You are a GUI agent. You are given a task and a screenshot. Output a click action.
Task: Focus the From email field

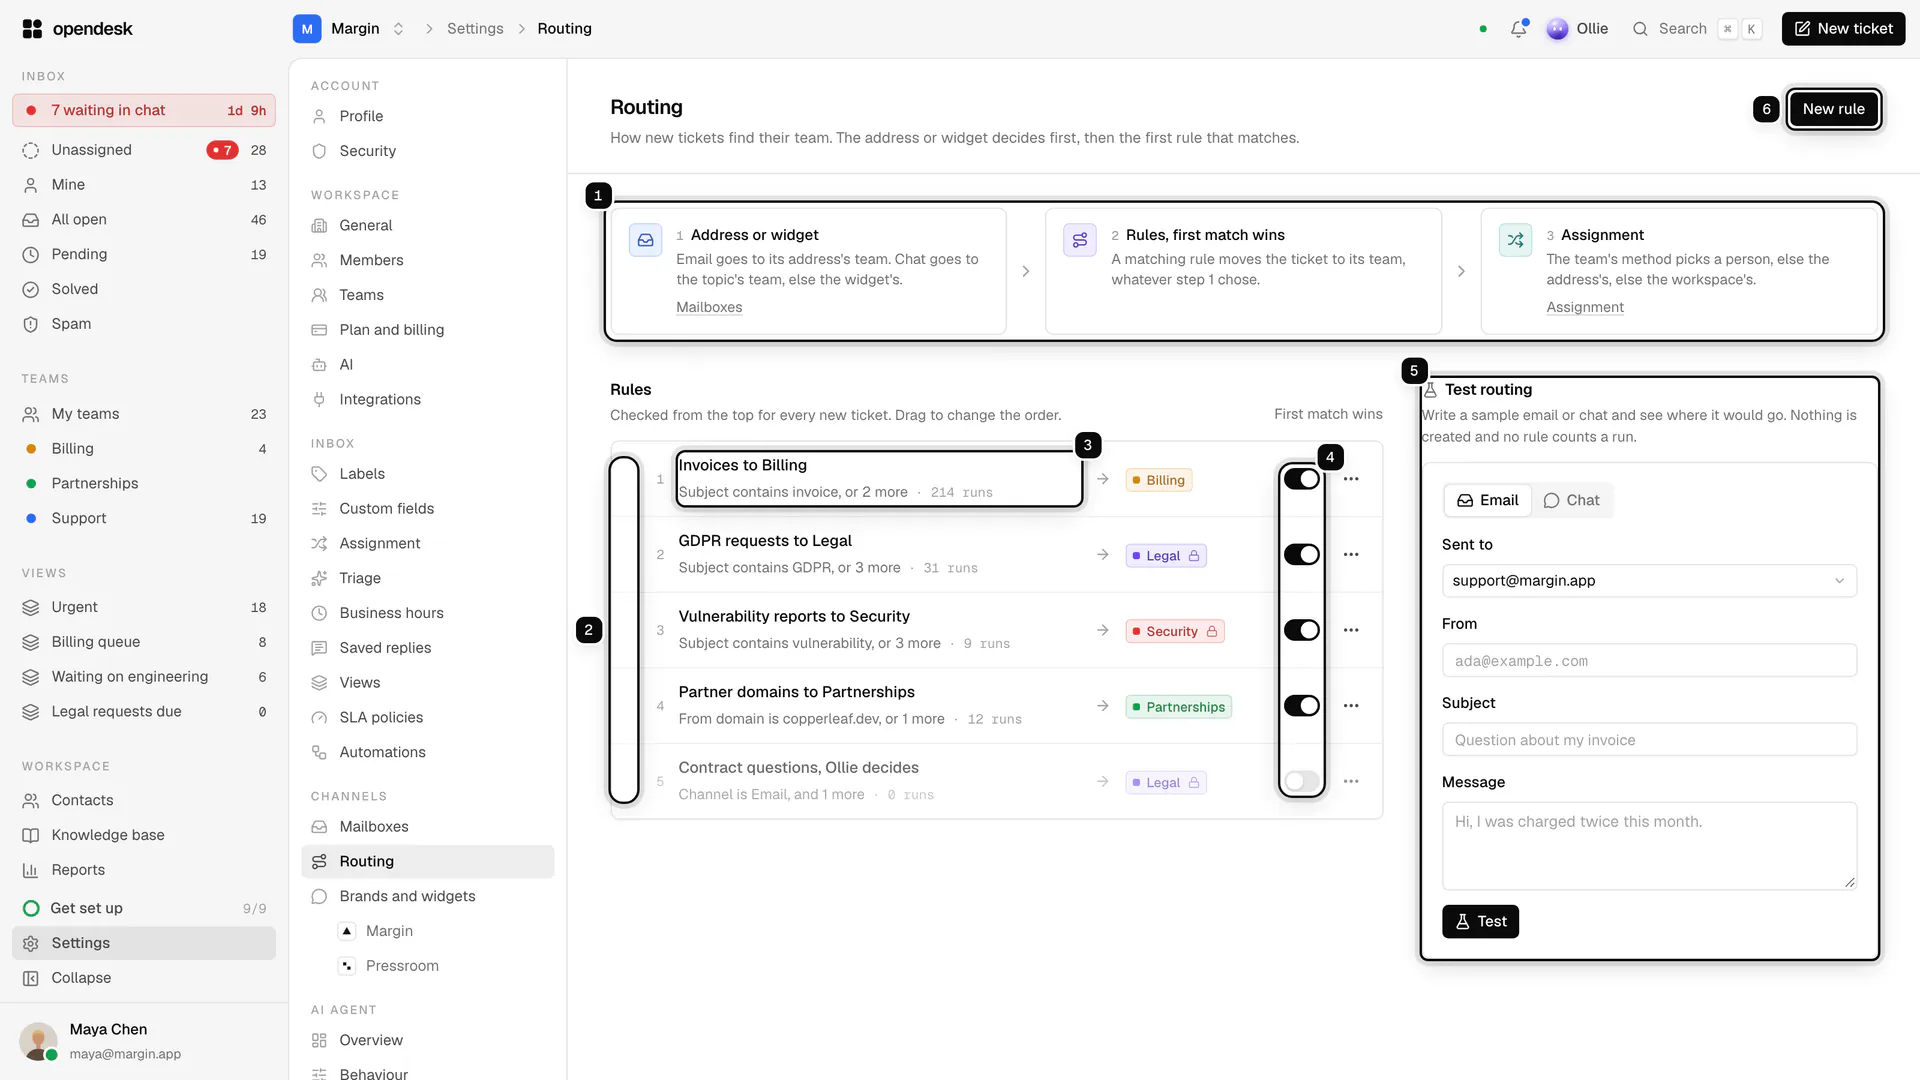click(1649, 661)
